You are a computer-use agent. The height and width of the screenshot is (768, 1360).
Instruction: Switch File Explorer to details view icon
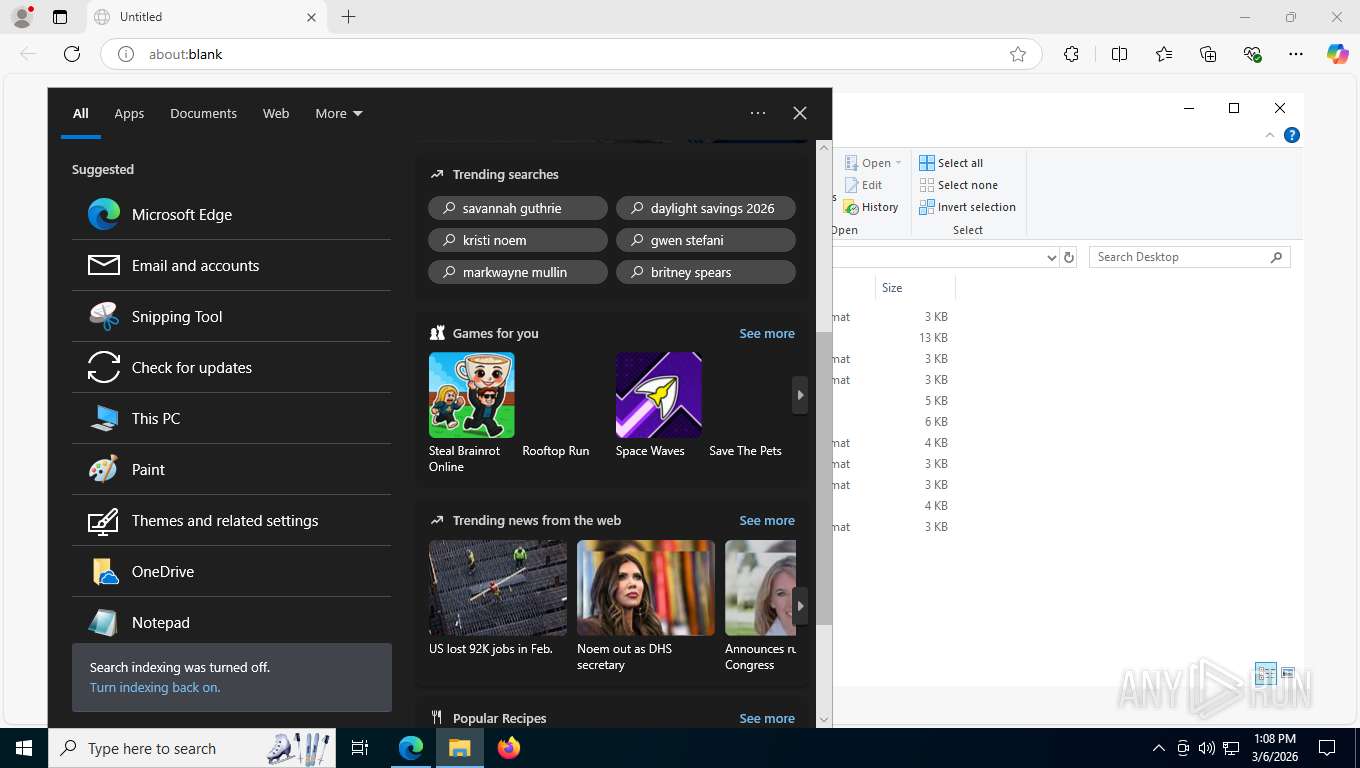click(x=1265, y=673)
